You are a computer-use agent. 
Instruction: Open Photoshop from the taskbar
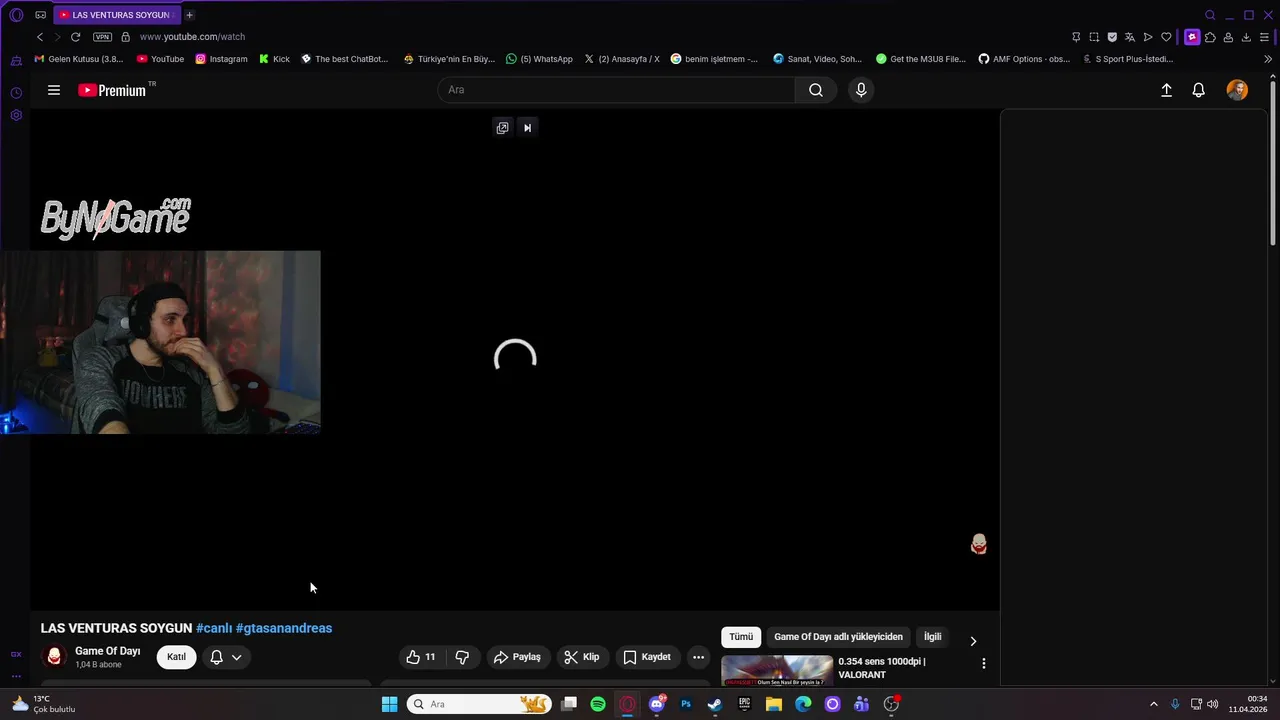pos(685,704)
